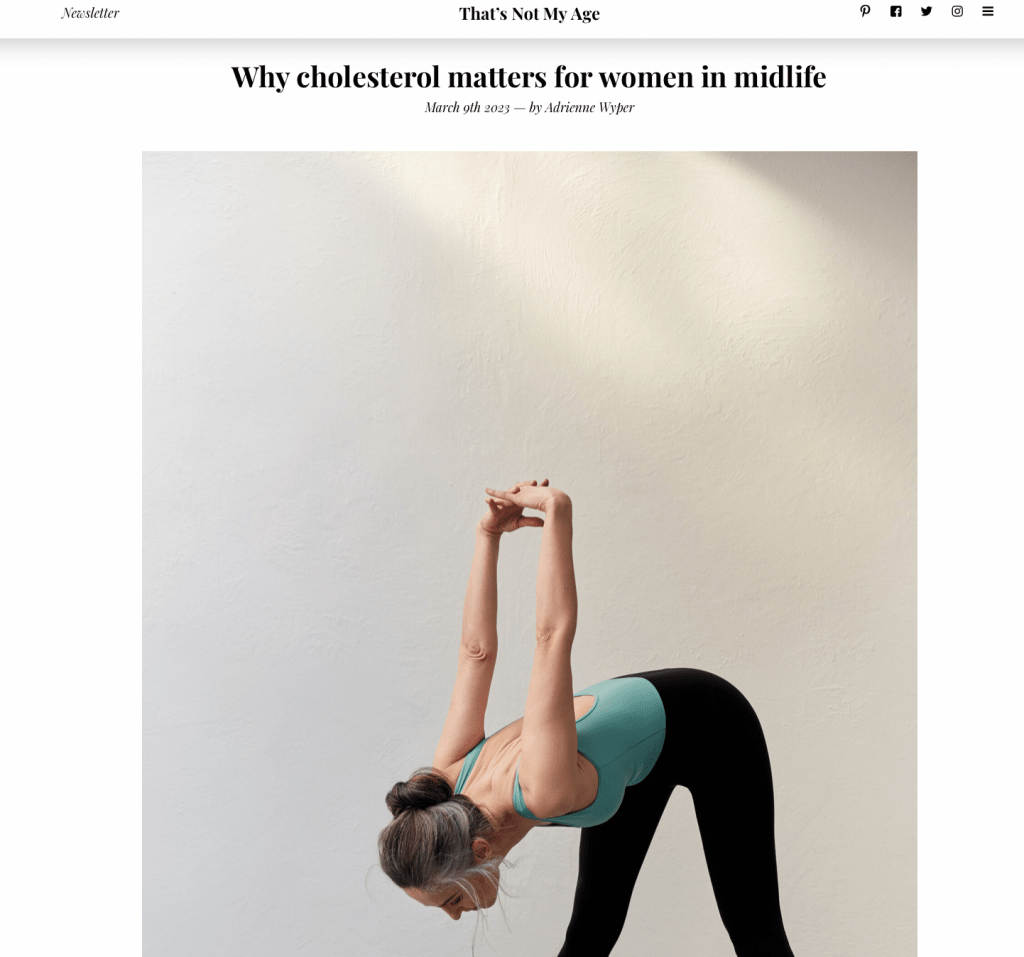
Task: Click the word "Age" in site title
Action: click(x=584, y=14)
